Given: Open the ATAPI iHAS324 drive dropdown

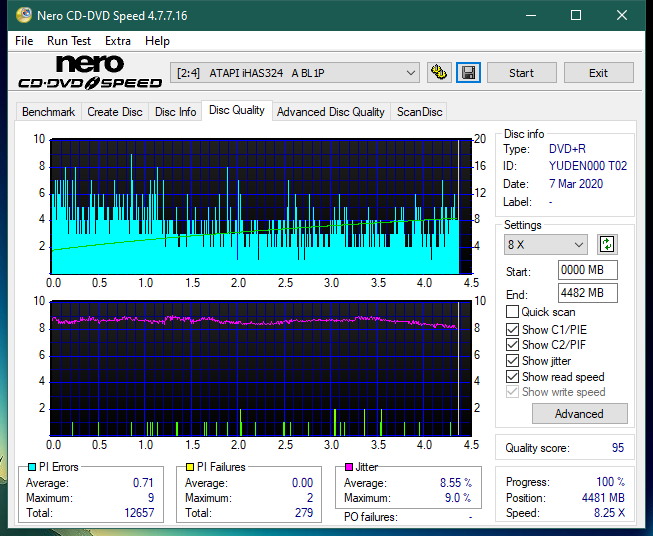Looking at the screenshot, I should (x=295, y=73).
